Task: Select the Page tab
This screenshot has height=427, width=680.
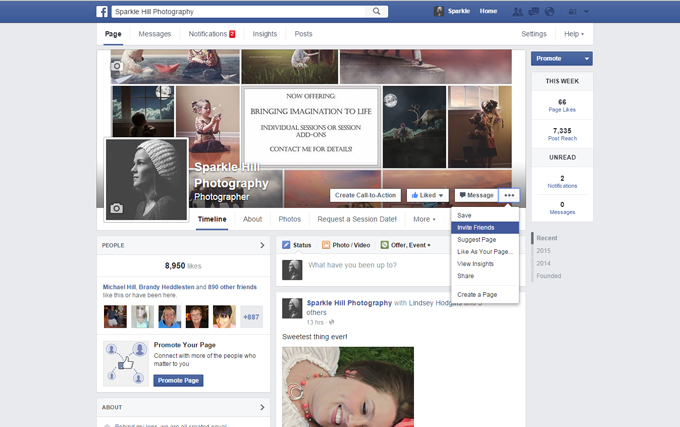Action: pos(113,34)
